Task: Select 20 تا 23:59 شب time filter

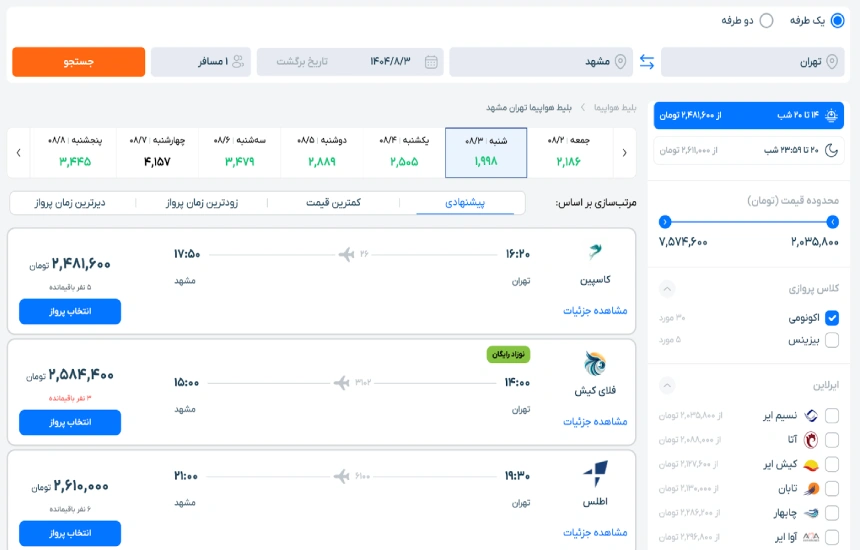Action: tap(749, 150)
